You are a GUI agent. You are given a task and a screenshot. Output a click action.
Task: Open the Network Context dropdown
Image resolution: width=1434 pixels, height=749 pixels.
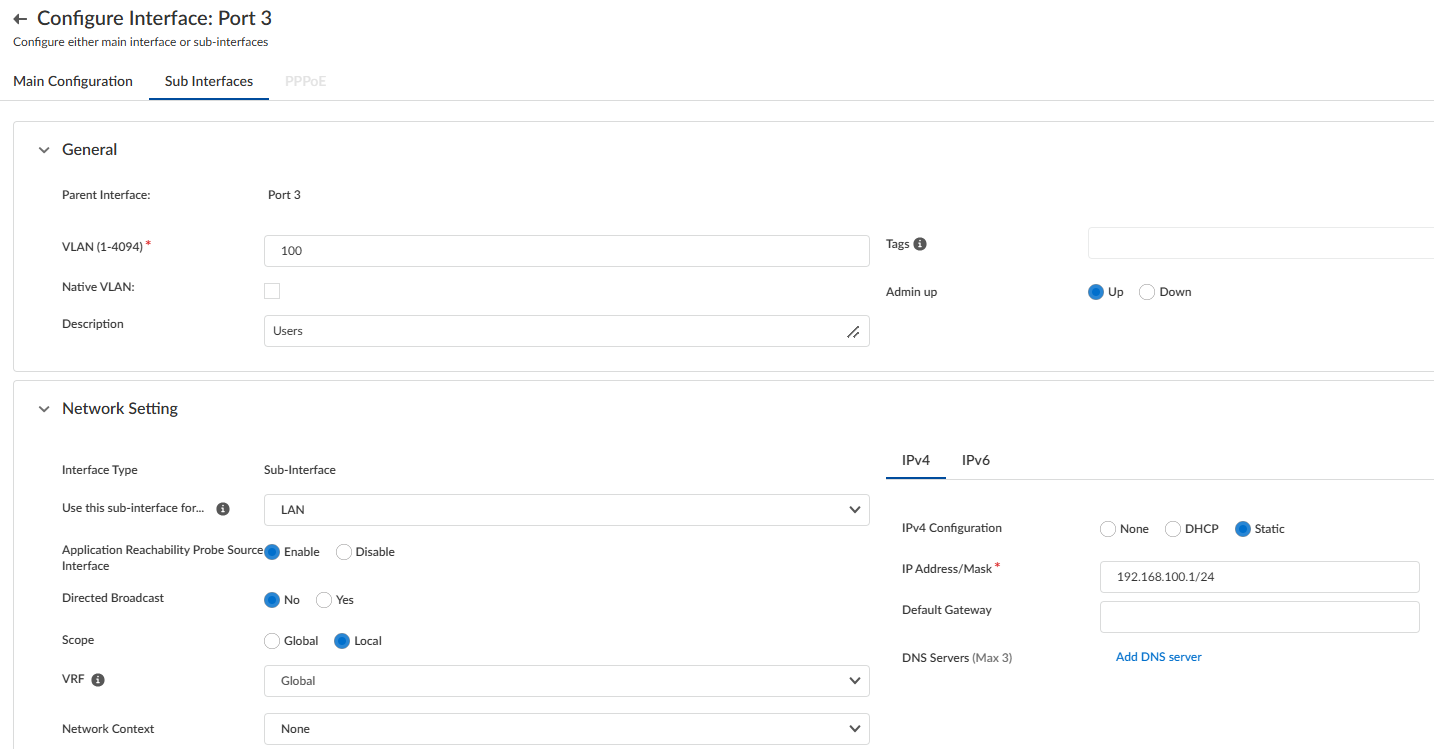tap(565, 728)
